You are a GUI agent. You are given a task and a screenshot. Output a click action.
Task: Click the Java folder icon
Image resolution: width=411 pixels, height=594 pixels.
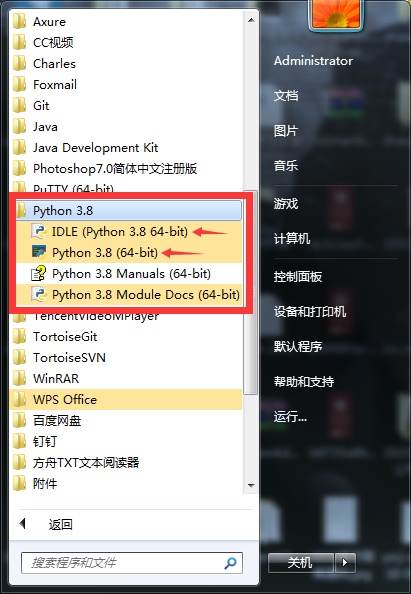(x=19, y=126)
